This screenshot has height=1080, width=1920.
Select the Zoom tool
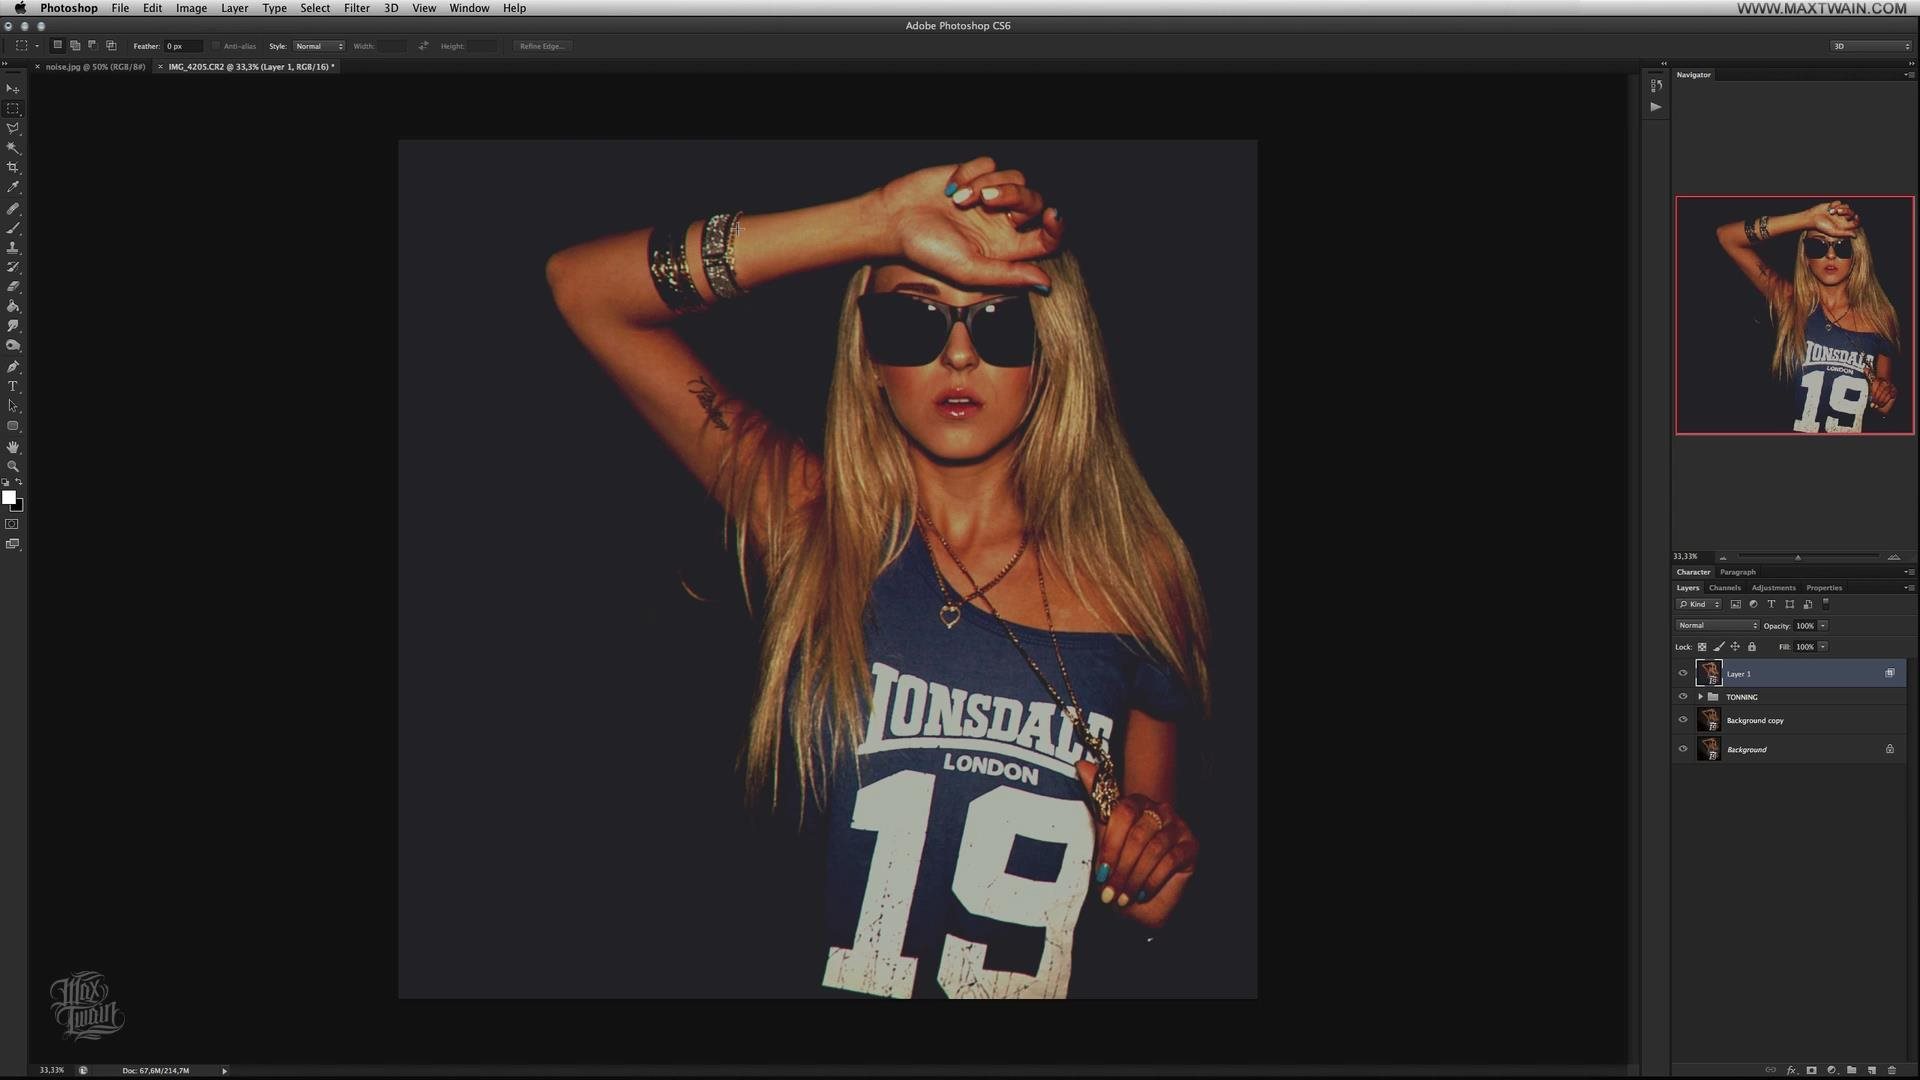click(13, 467)
